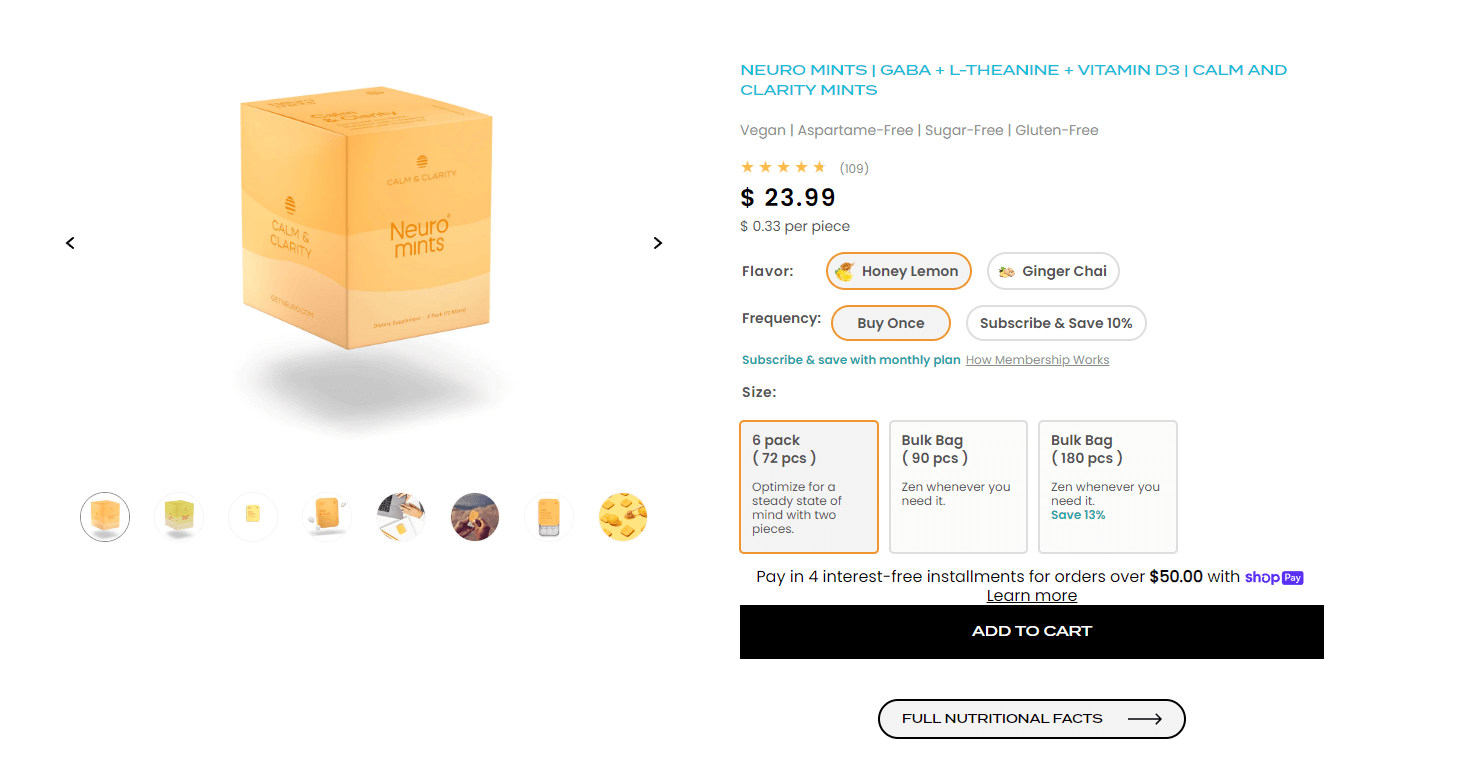Open Learn more about installments
1457x765 pixels.
point(1032,596)
